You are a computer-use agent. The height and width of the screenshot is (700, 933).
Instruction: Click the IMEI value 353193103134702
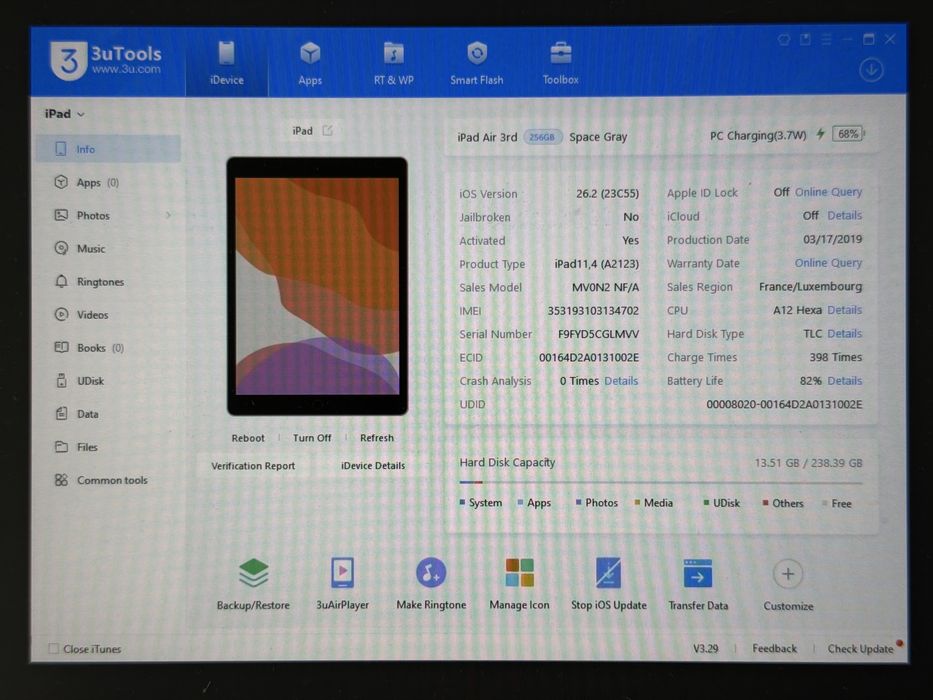point(593,311)
